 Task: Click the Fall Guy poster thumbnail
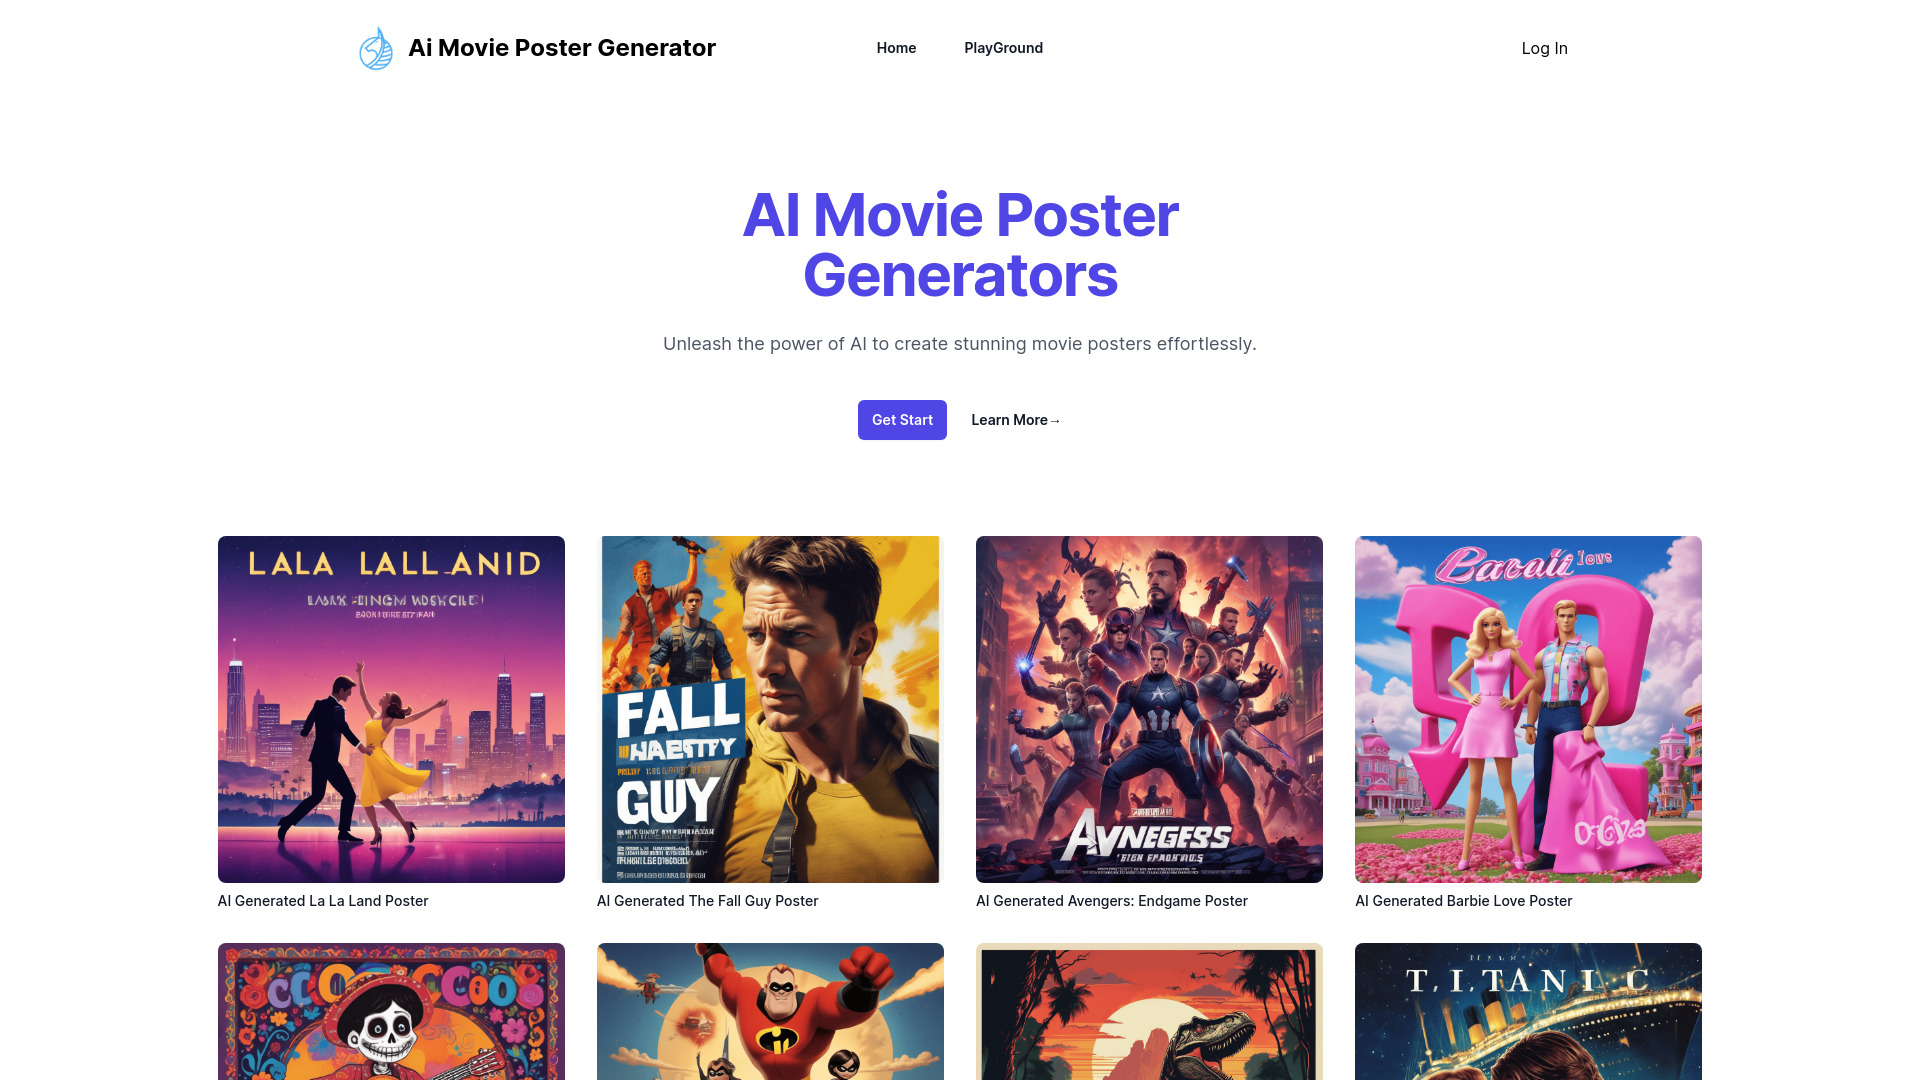click(x=769, y=708)
